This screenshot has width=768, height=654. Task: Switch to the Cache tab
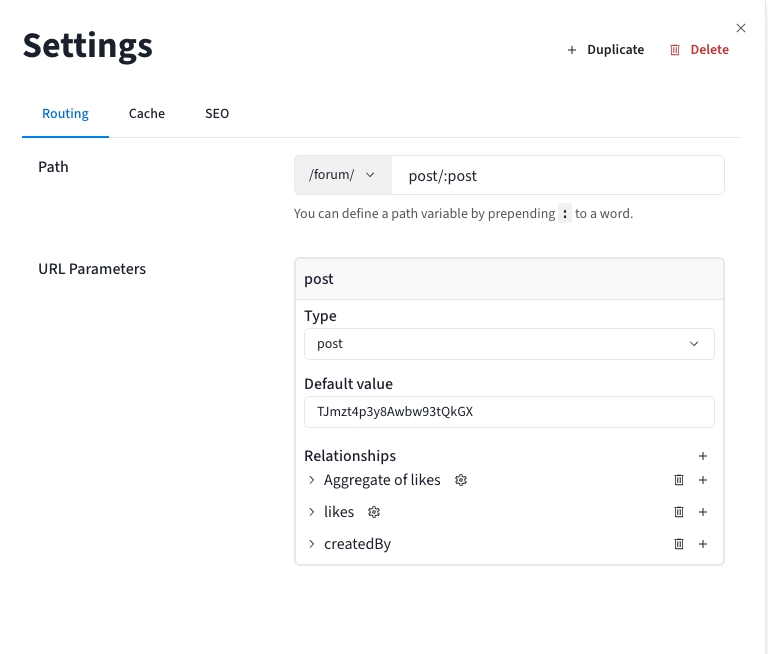[147, 114]
